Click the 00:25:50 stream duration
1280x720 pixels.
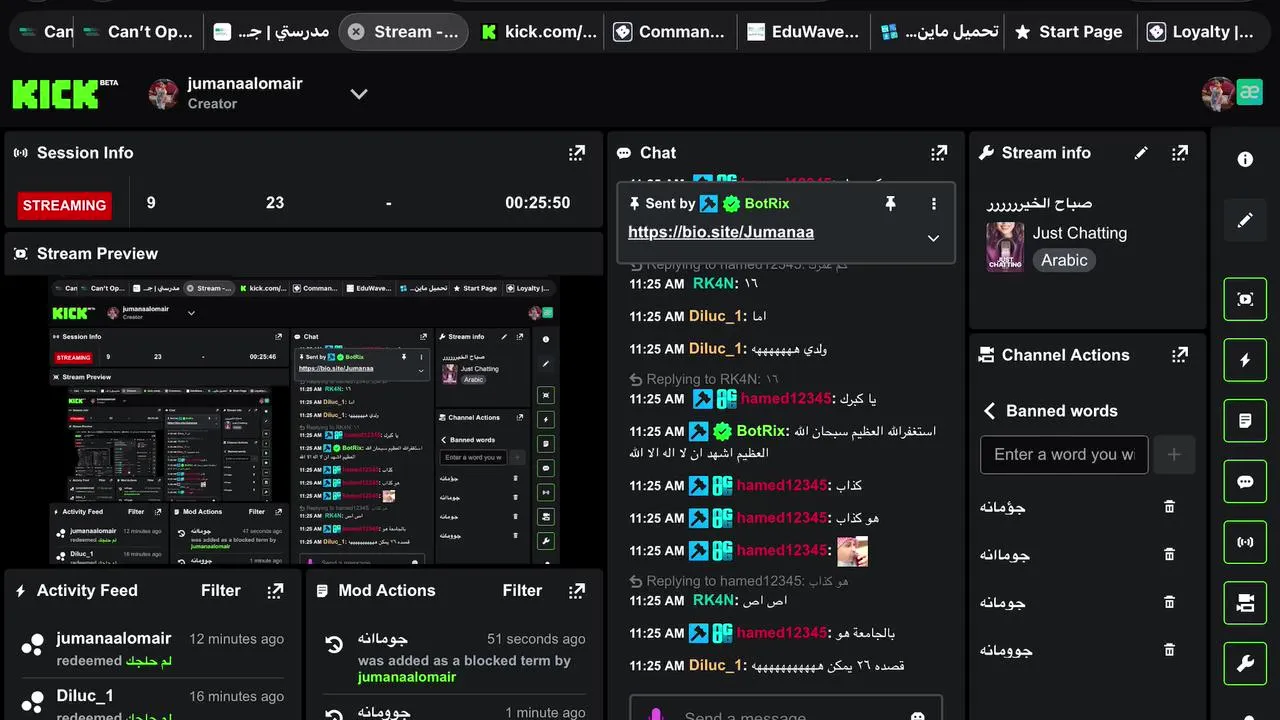click(x=537, y=203)
